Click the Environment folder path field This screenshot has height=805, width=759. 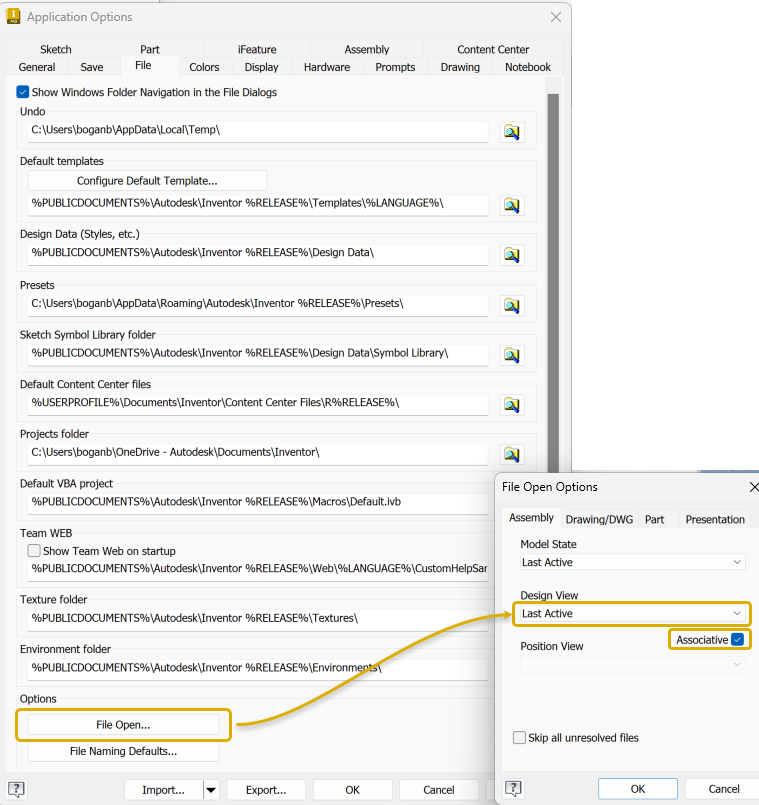258,668
